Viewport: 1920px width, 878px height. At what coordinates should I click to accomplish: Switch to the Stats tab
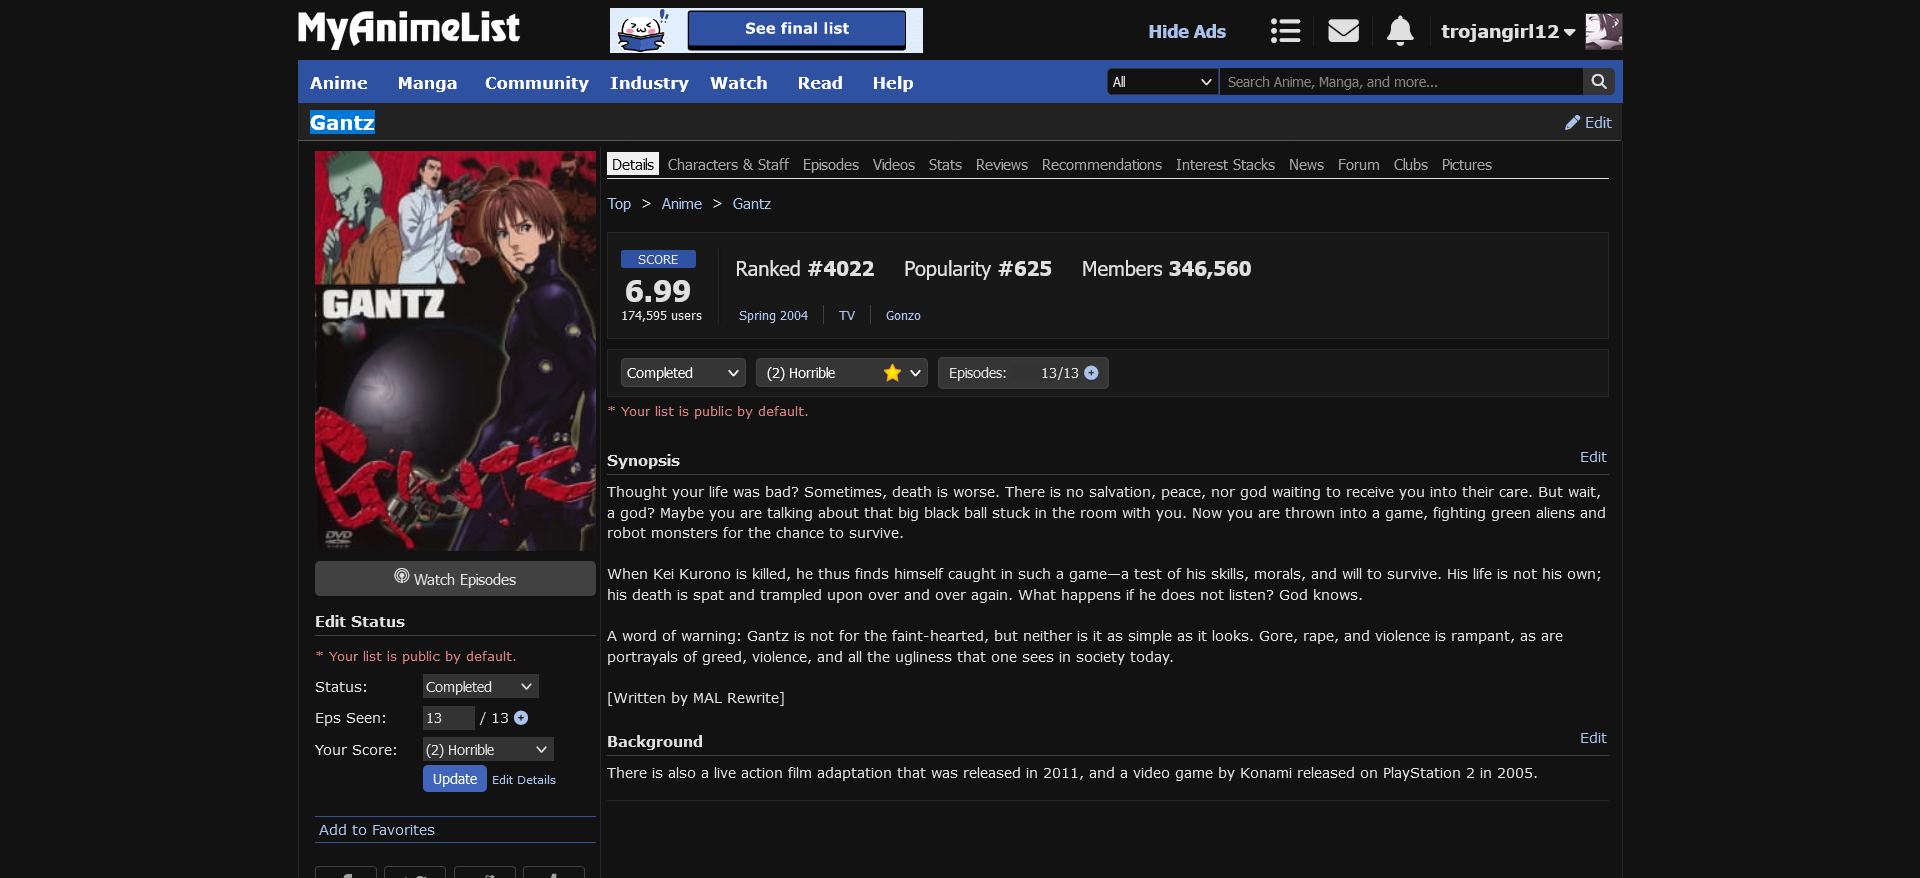click(x=945, y=164)
